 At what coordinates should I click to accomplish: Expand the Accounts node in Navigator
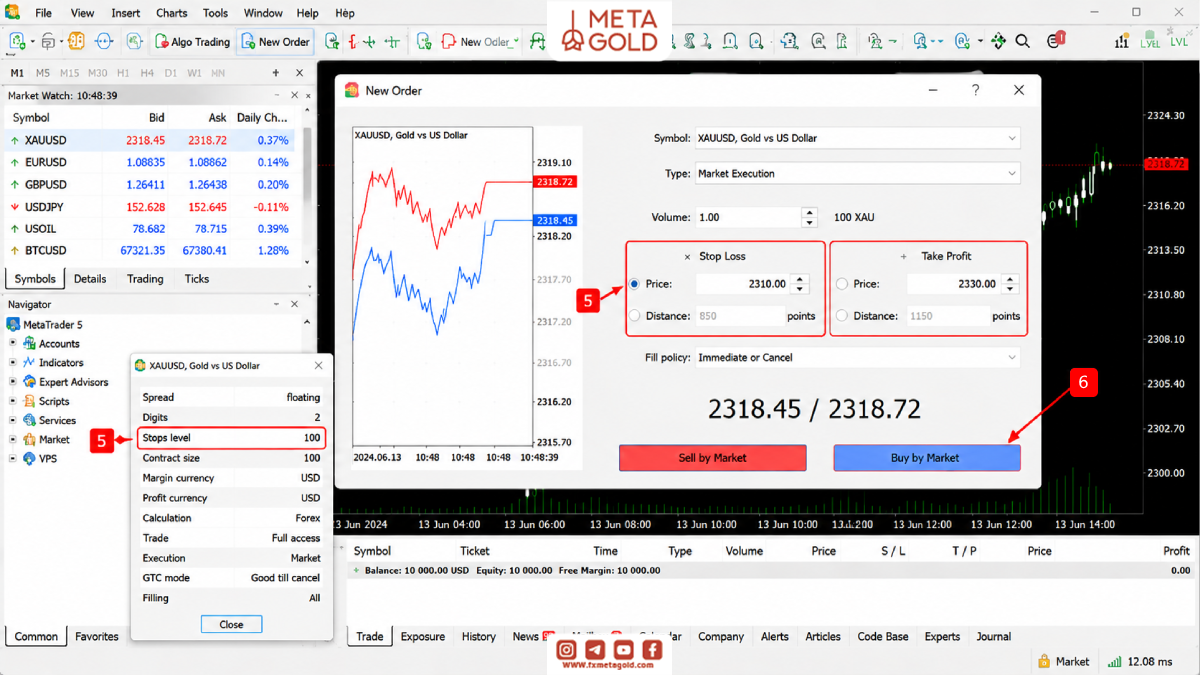tap(13, 343)
